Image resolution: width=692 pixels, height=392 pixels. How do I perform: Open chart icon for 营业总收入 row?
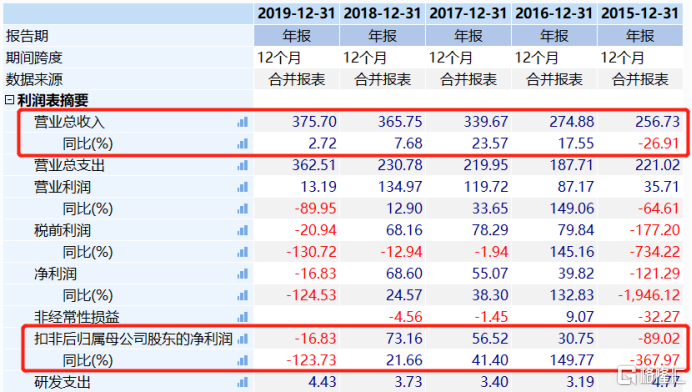[243, 122]
